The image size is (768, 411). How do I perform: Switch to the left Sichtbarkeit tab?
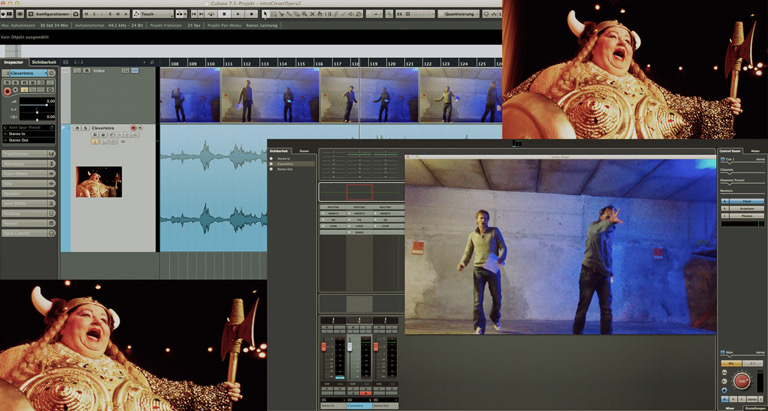(44, 62)
